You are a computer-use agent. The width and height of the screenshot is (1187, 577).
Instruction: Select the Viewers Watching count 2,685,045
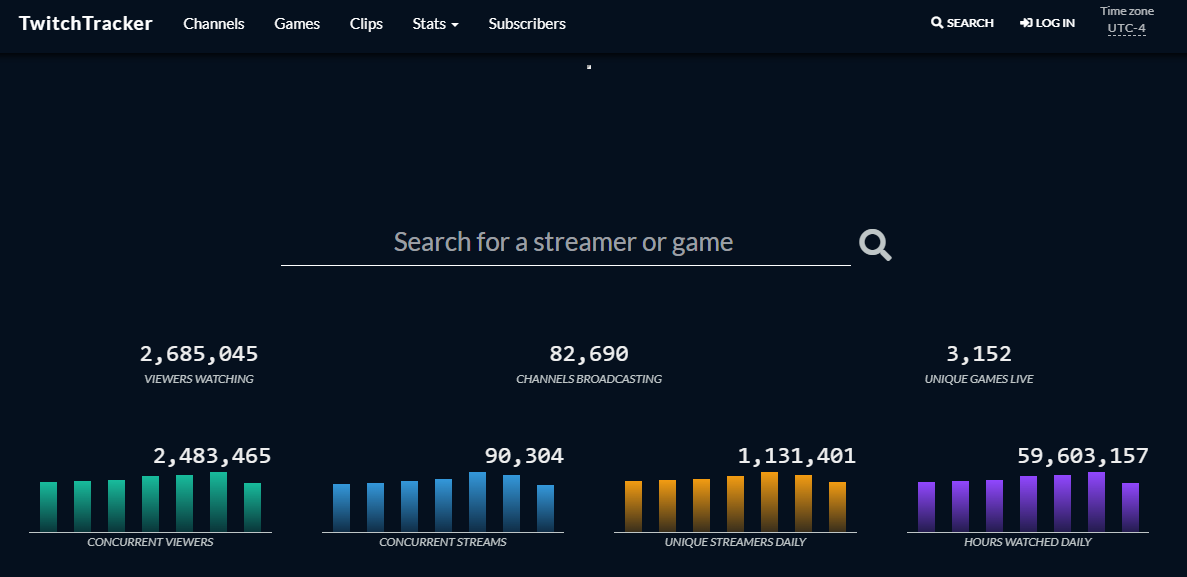[199, 354]
